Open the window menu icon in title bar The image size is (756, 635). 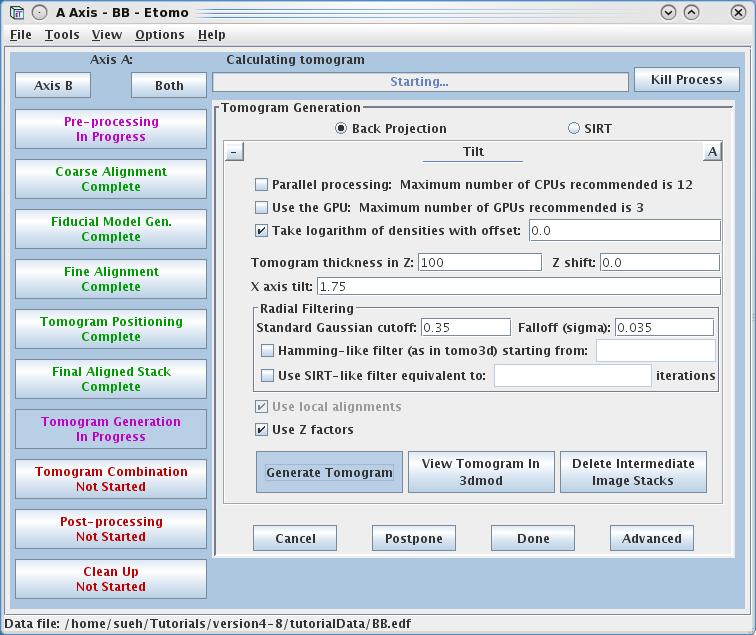pos(17,12)
